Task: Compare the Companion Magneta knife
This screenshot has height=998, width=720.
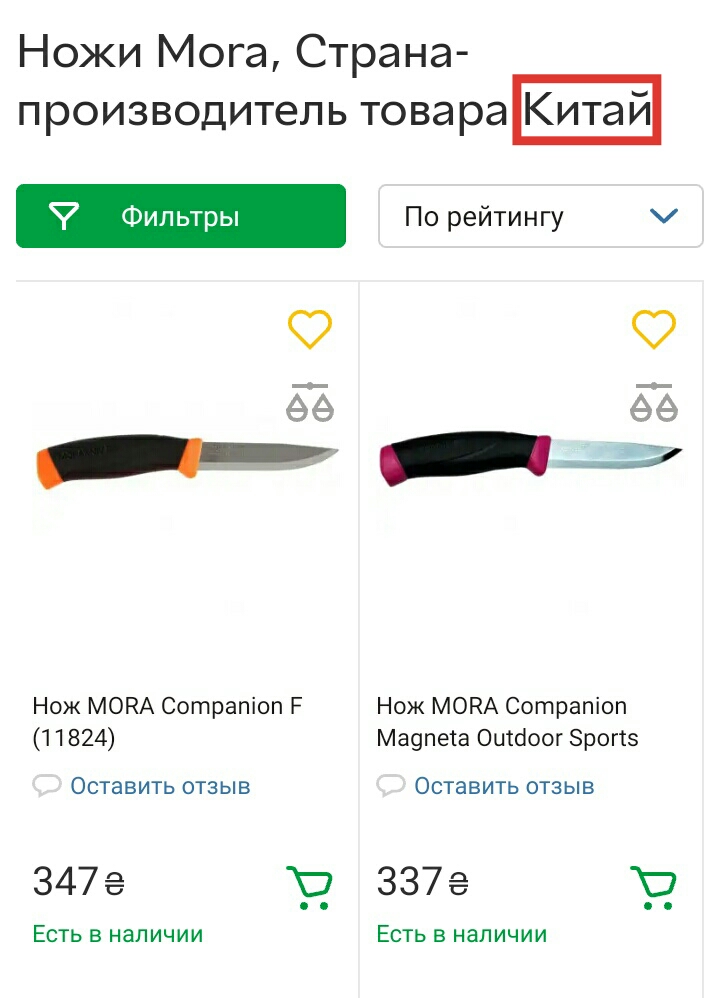Action: [654, 401]
